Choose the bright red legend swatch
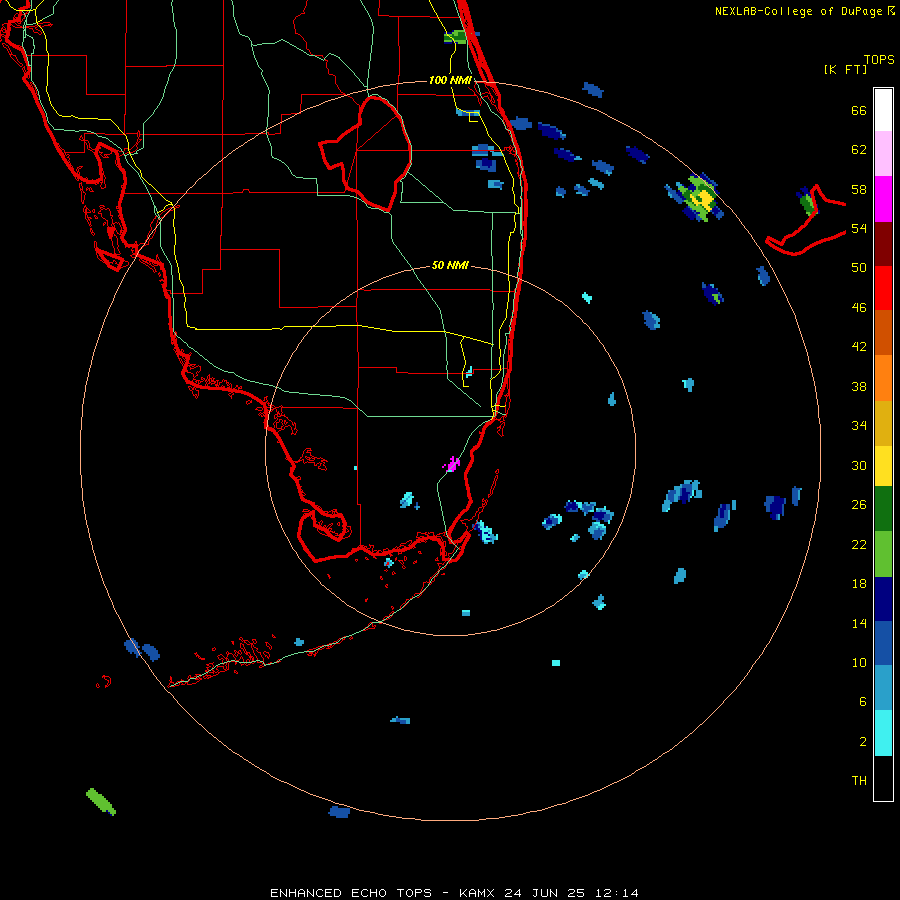This screenshot has width=900, height=900. tap(883, 288)
